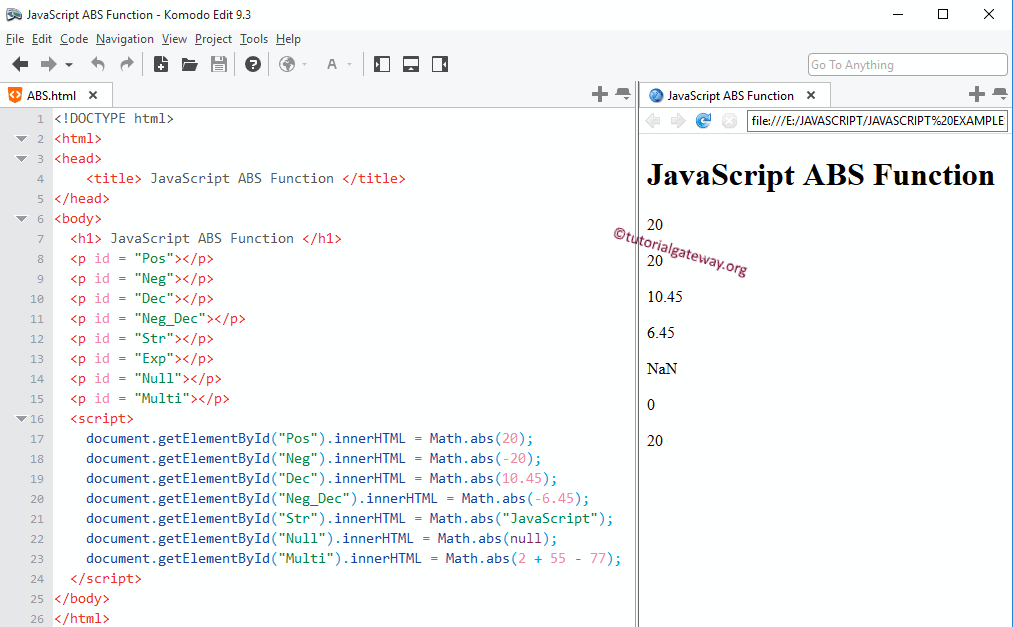Click the Go To Anything search box

(907, 65)
